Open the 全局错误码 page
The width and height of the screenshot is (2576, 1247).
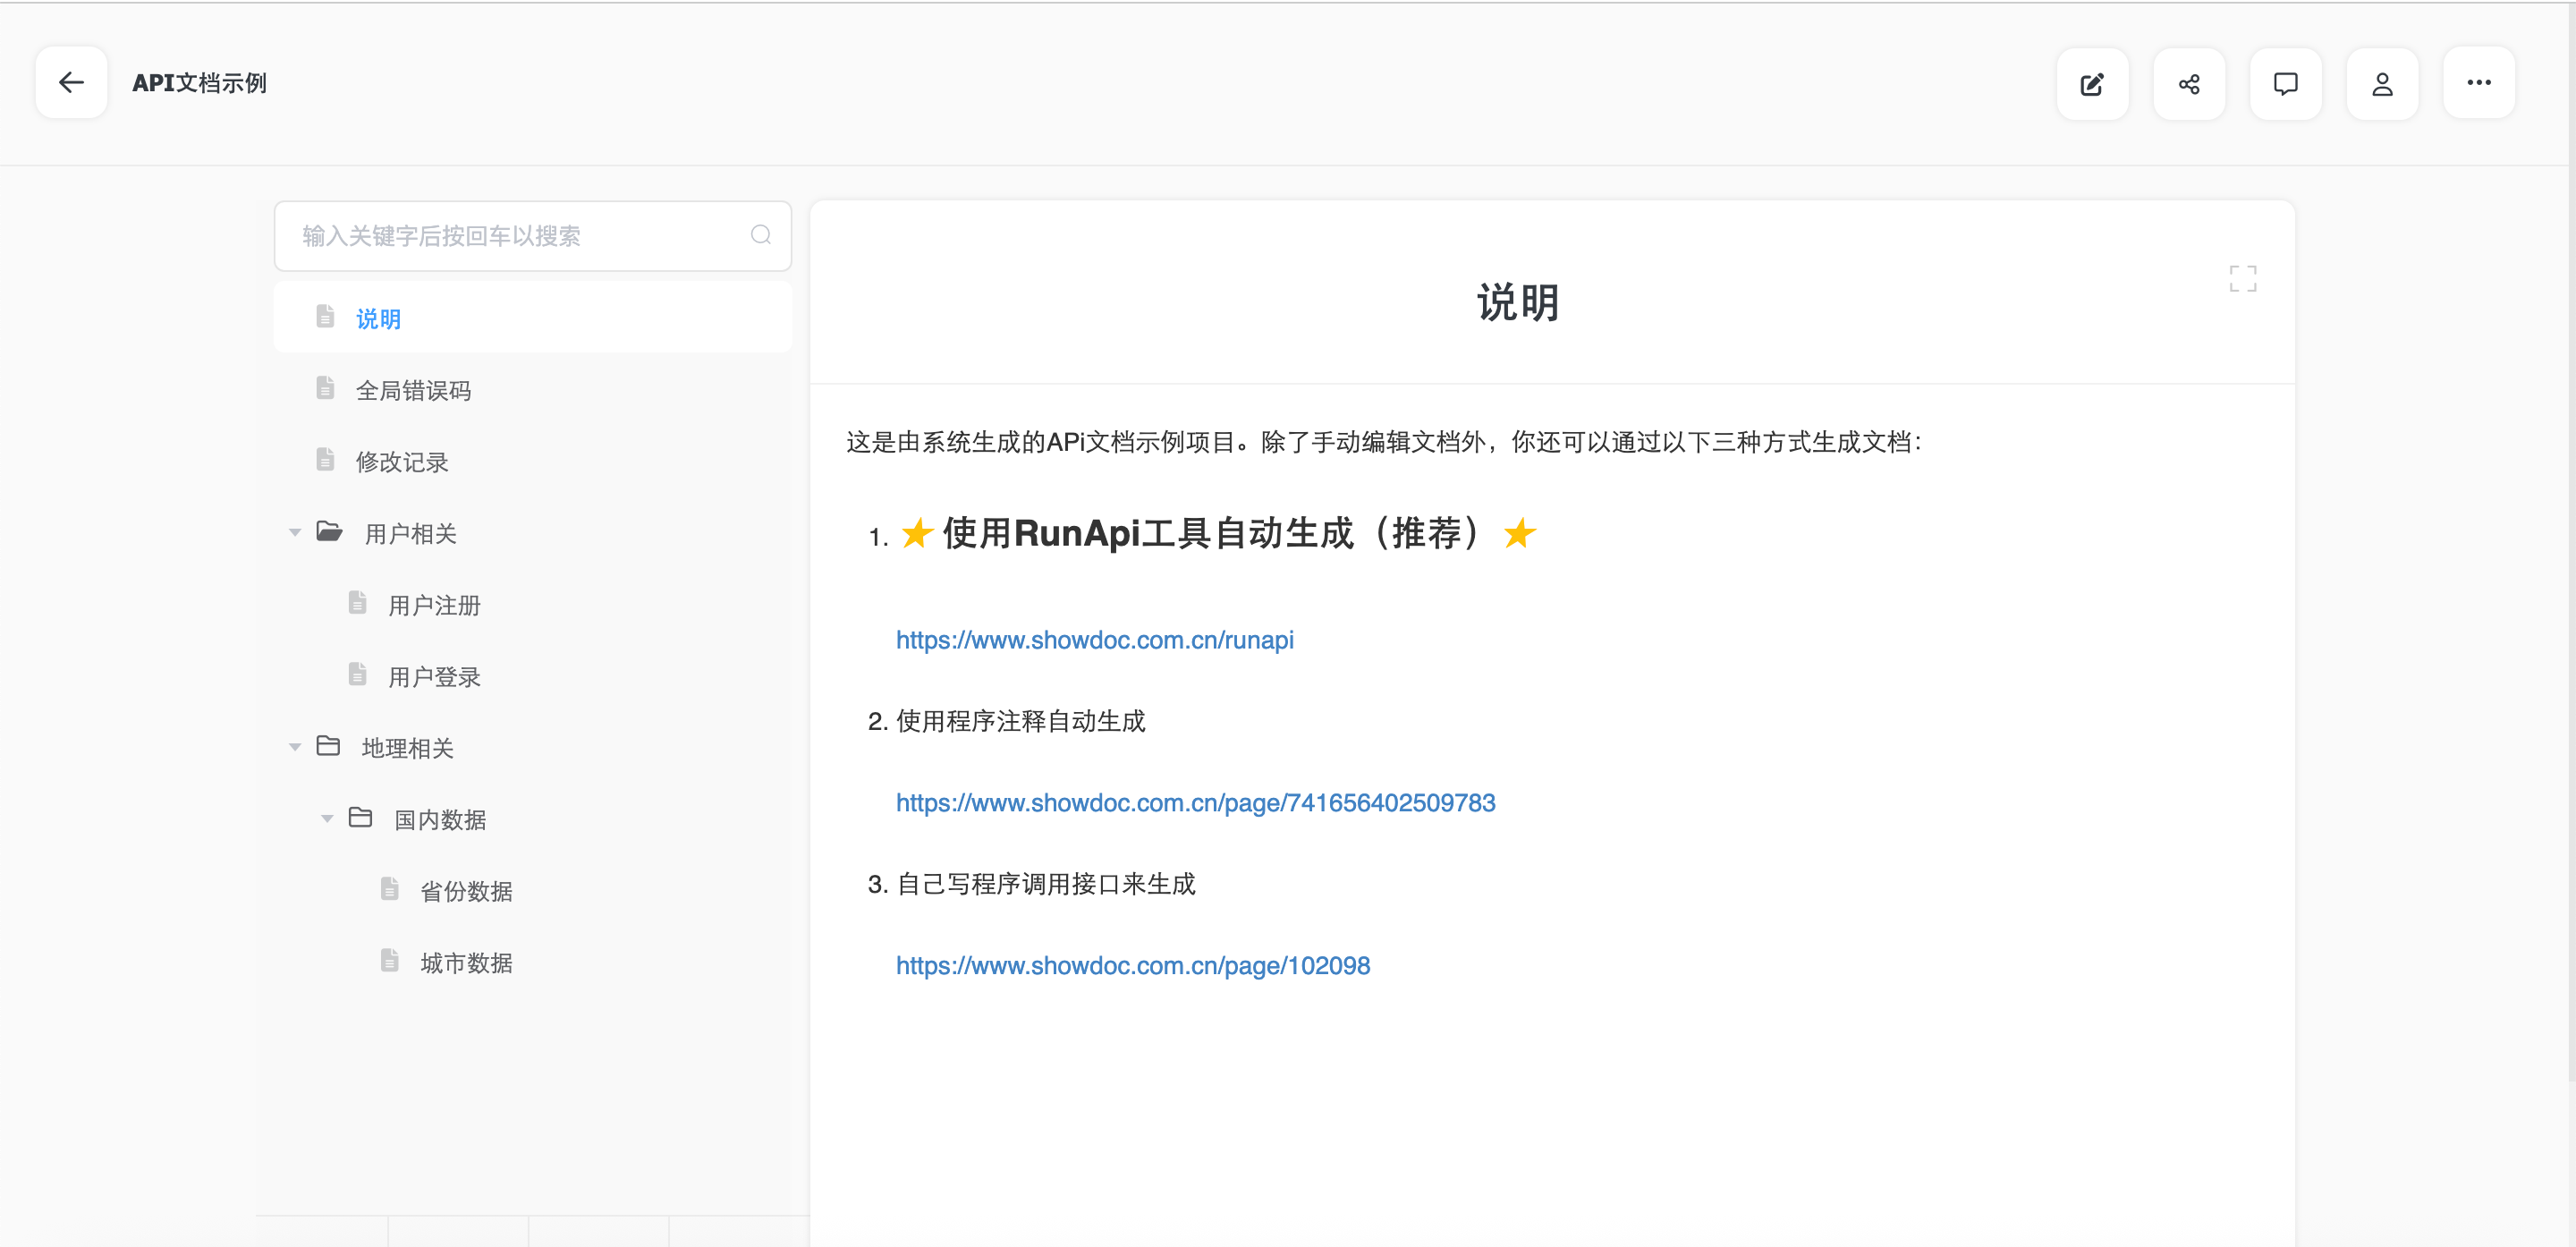pyautogui.click(x=413, y=391)
